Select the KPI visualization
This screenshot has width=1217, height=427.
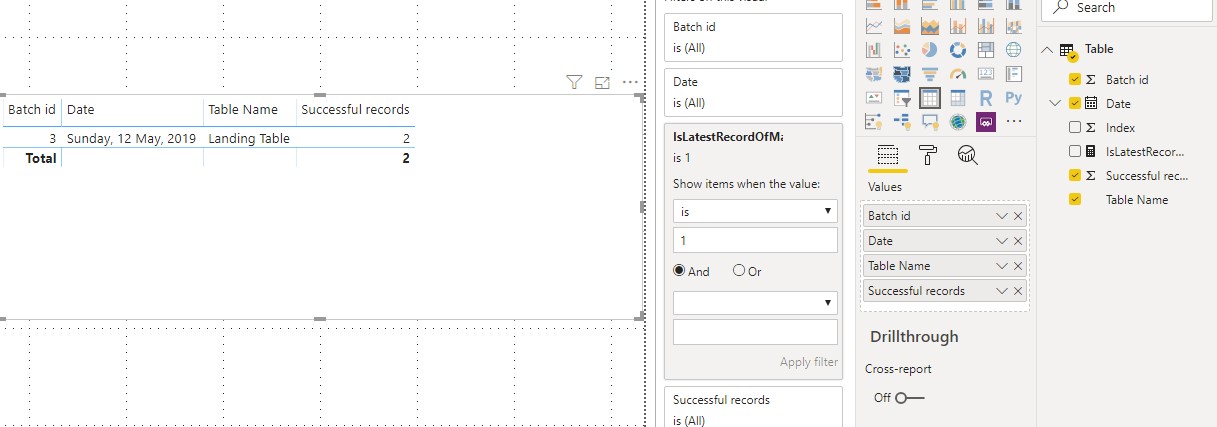click(874, 97)
